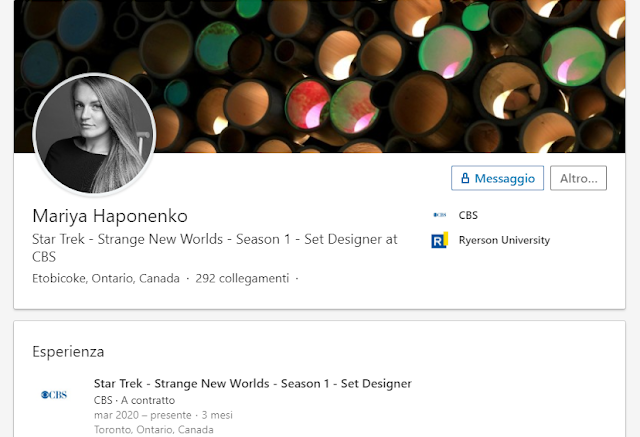Click the Etobicoke, Ontario, Canada location
The height and width of the screenshot is (437, 640).
click(x=106, y=278)
